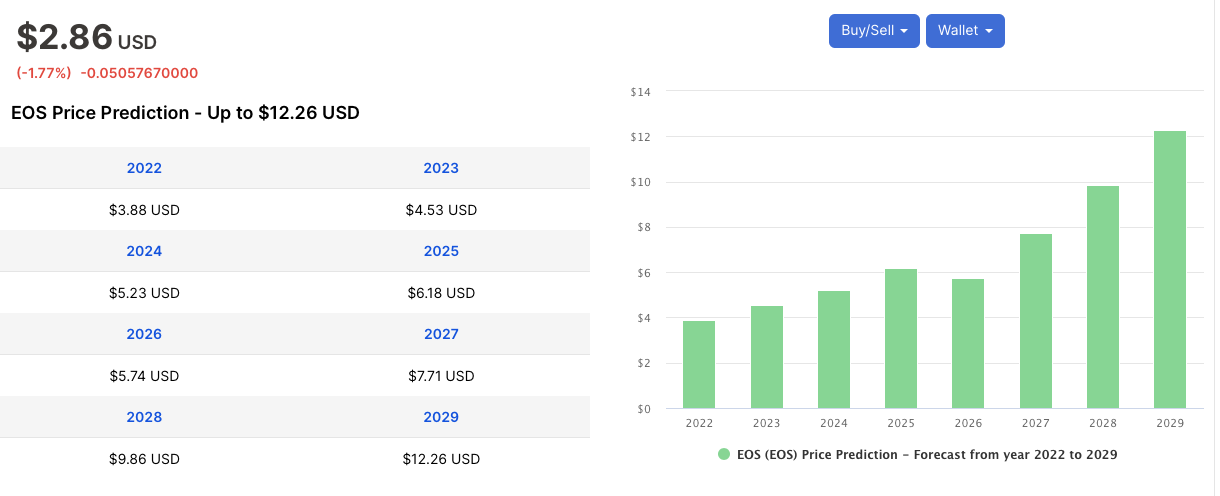This screenshot has height=496, width=1220.
Task: Click the EOS Price Prediction legend label
Action: click(926, 454)
